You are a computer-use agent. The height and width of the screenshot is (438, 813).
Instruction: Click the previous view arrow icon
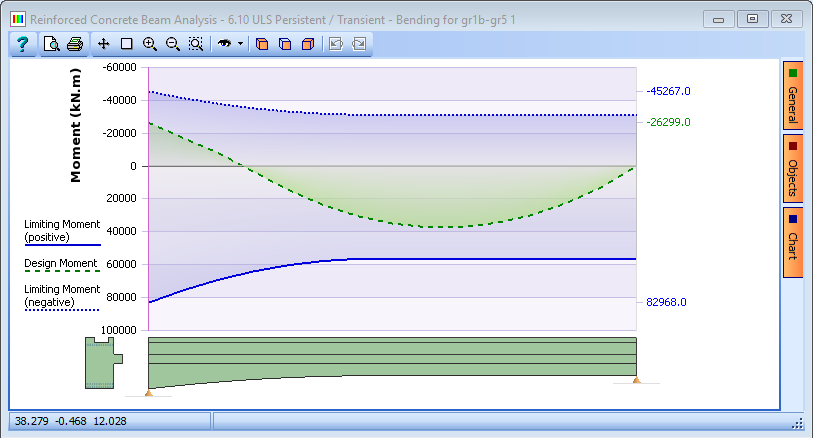[336, 44]
